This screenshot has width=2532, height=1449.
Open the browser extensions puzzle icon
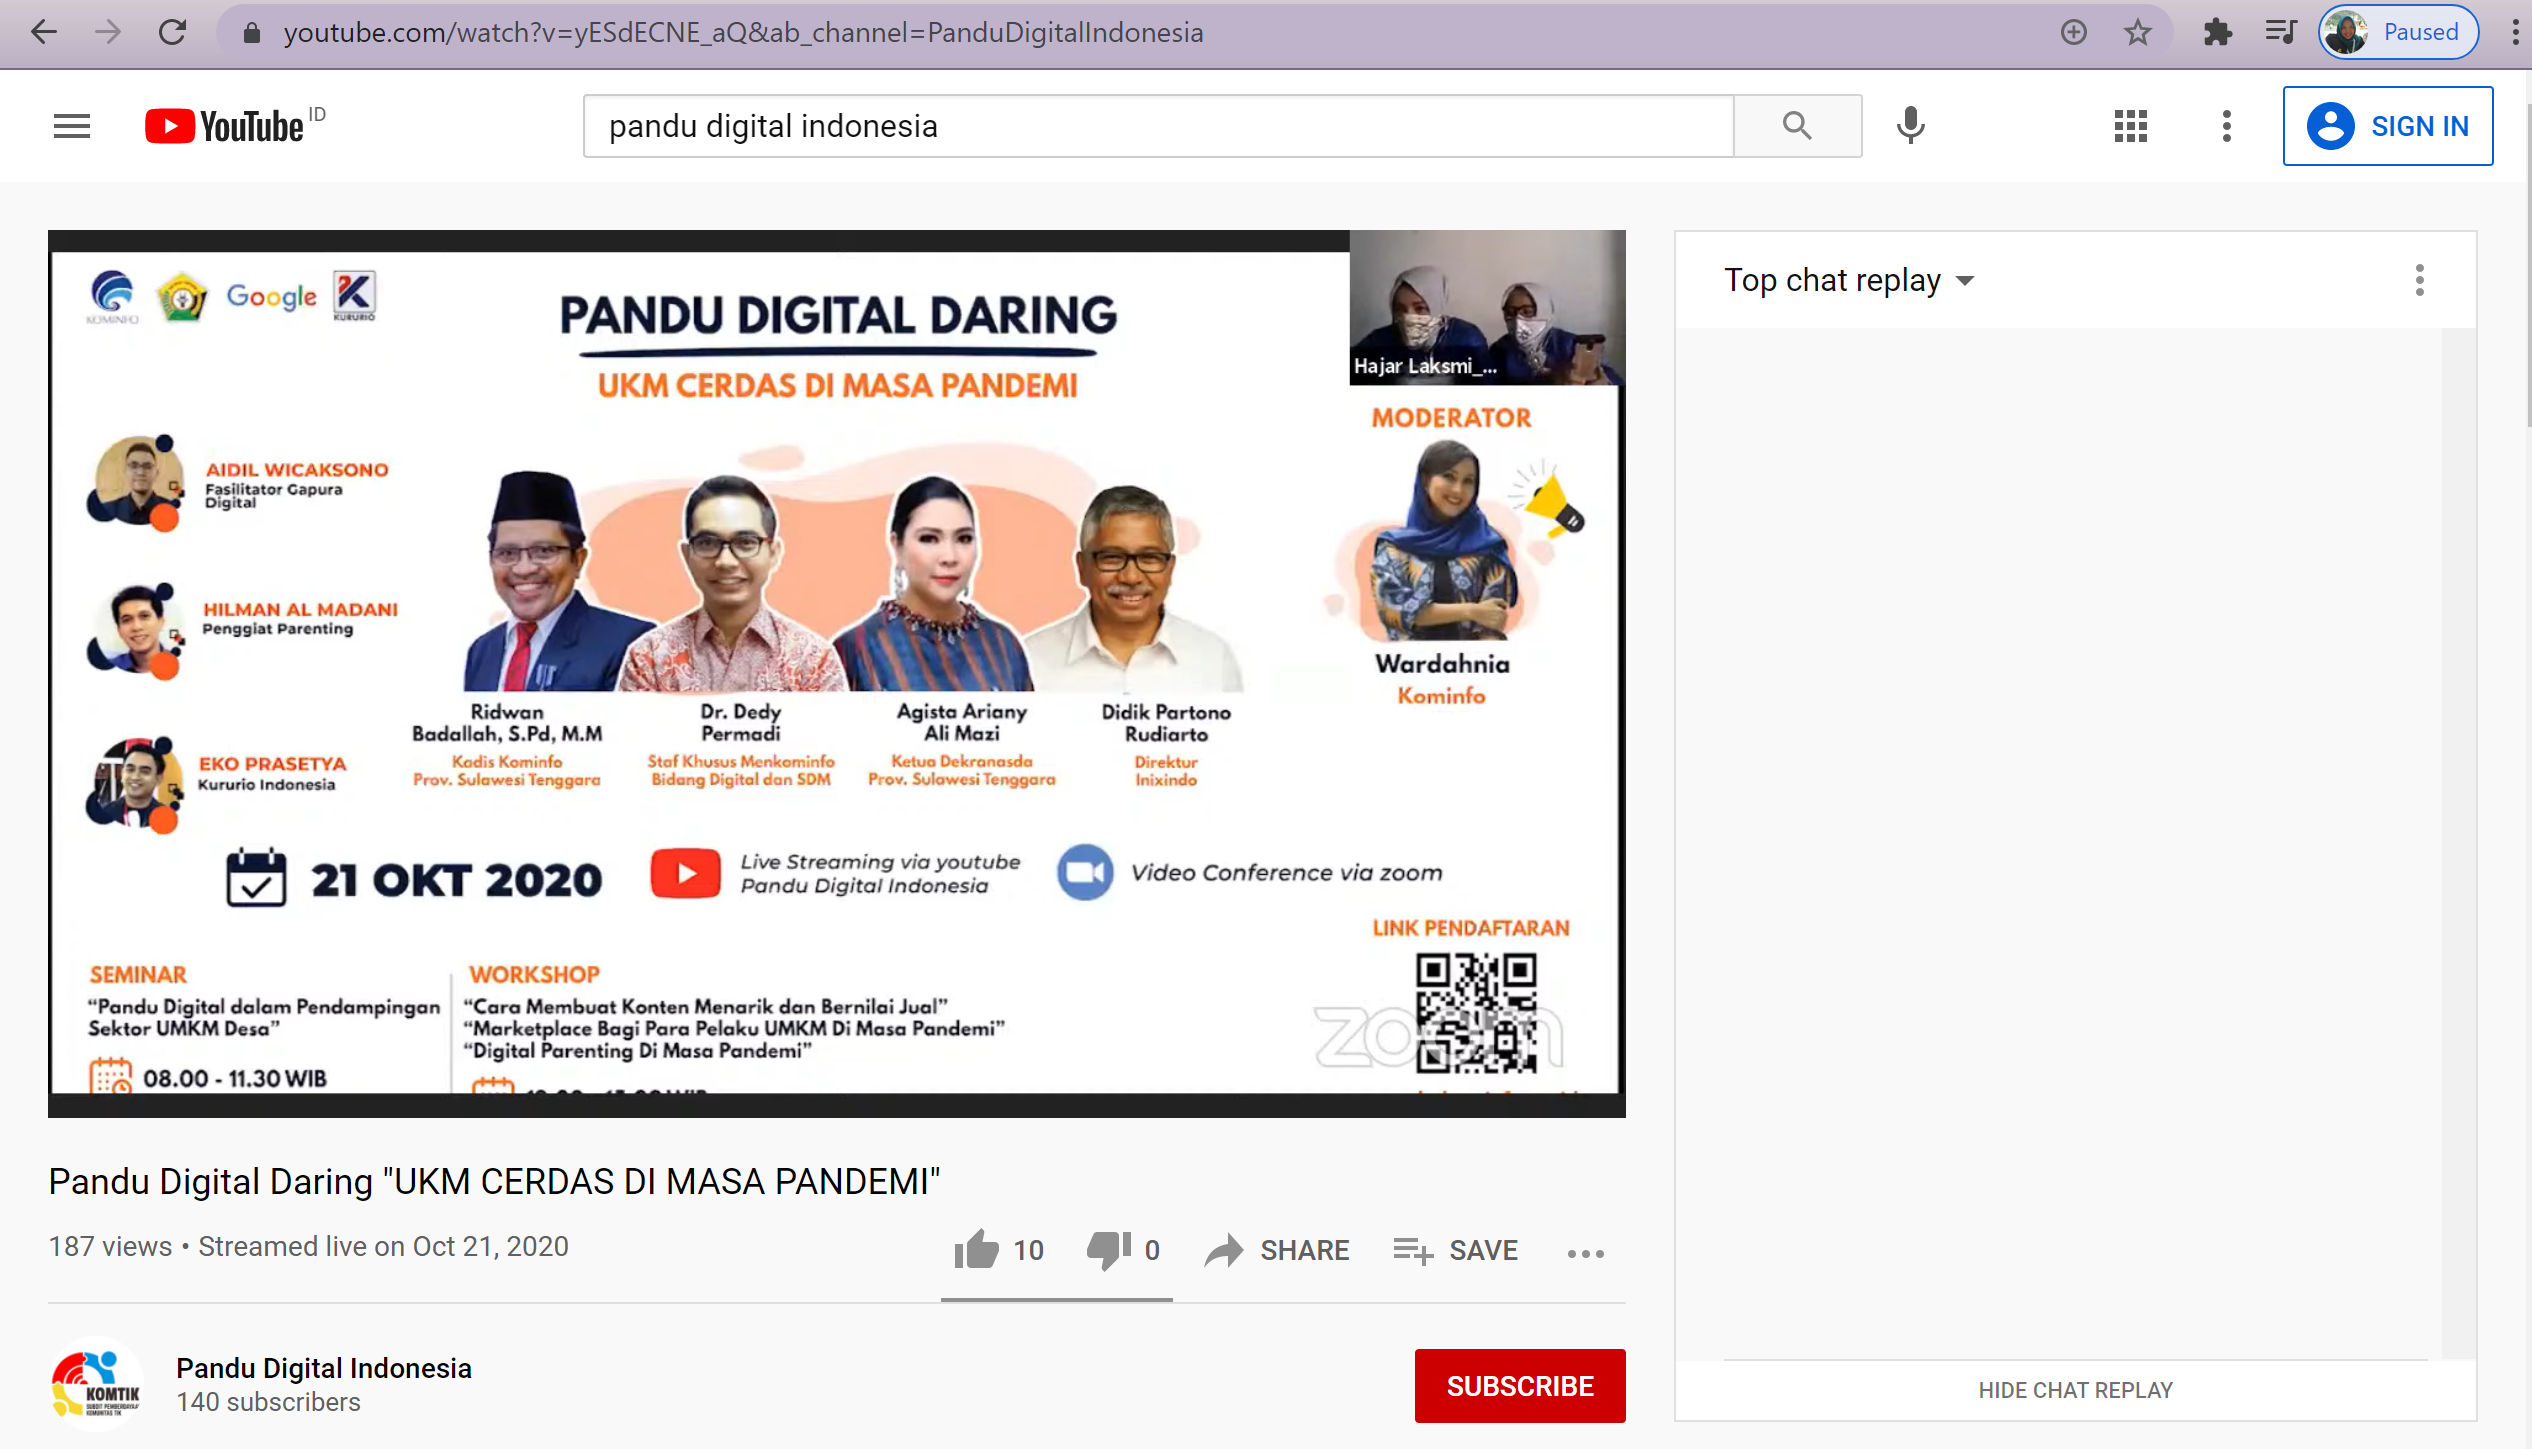coord(2217,33)
